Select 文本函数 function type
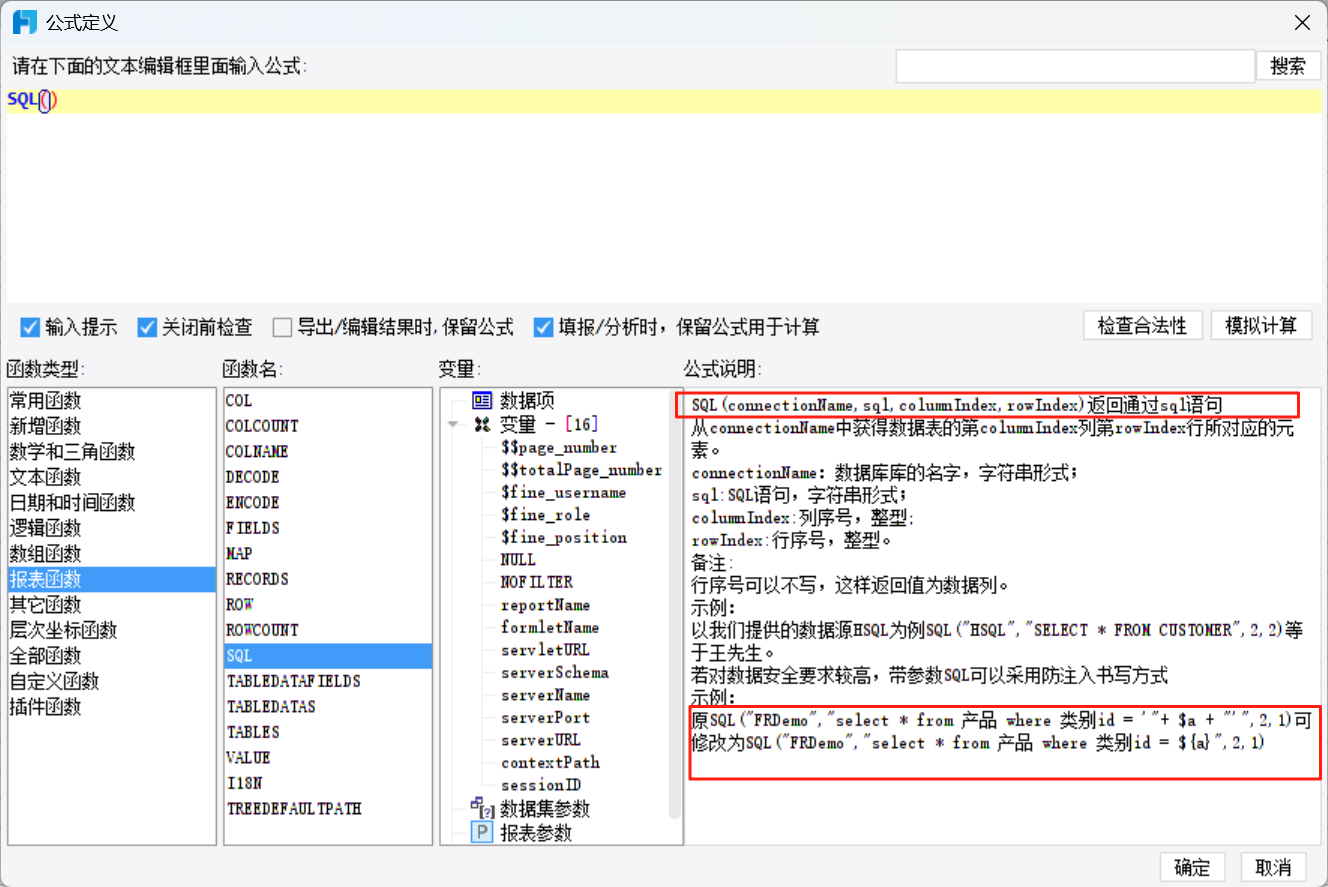Screen dimensions: 1328x887 point(111,477)
